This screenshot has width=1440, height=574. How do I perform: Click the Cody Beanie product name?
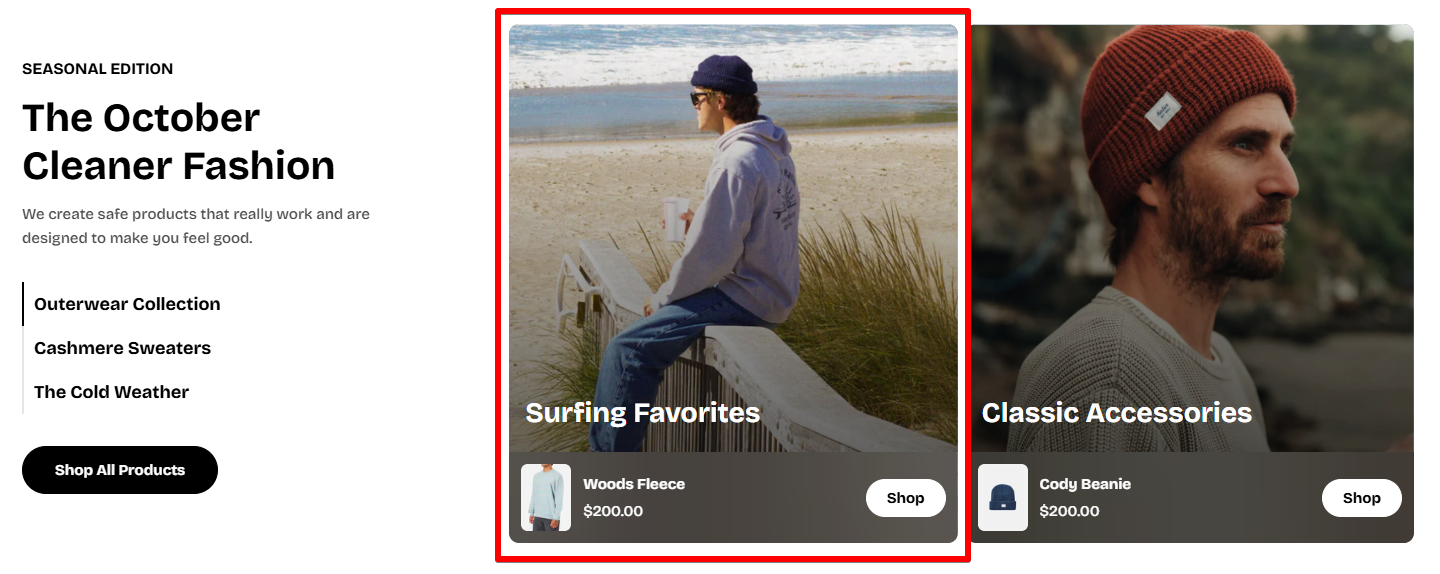tap(1085, 484)
